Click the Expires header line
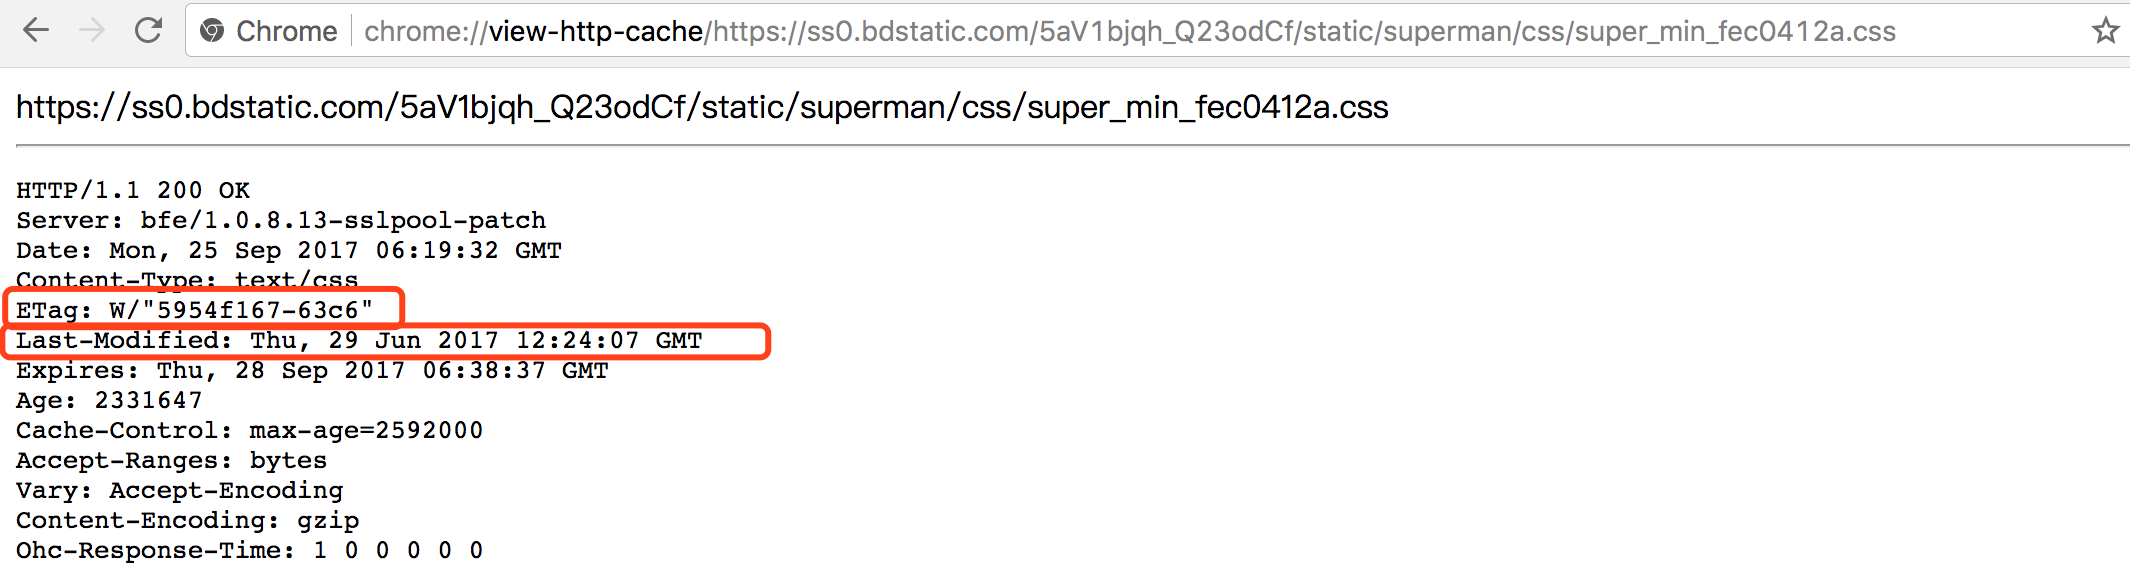The width and height of the screenshot is (2130, 582). (312, 371)
